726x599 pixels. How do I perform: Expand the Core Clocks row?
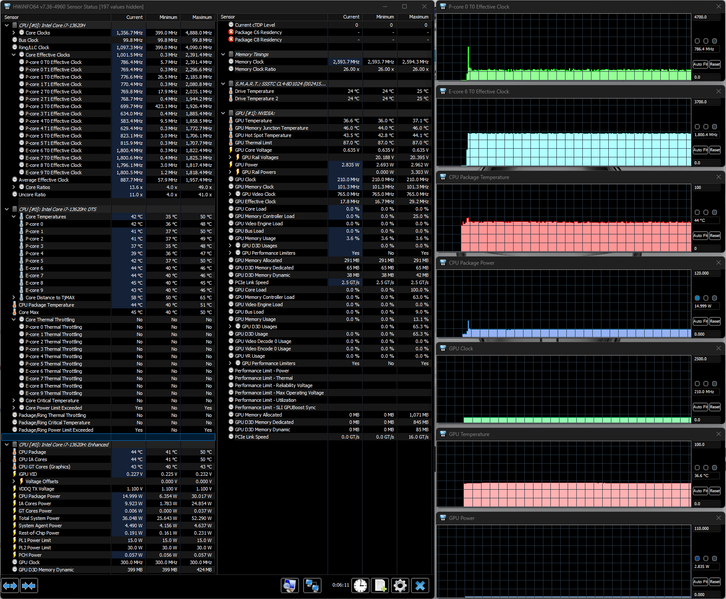(x=14, y=33)
